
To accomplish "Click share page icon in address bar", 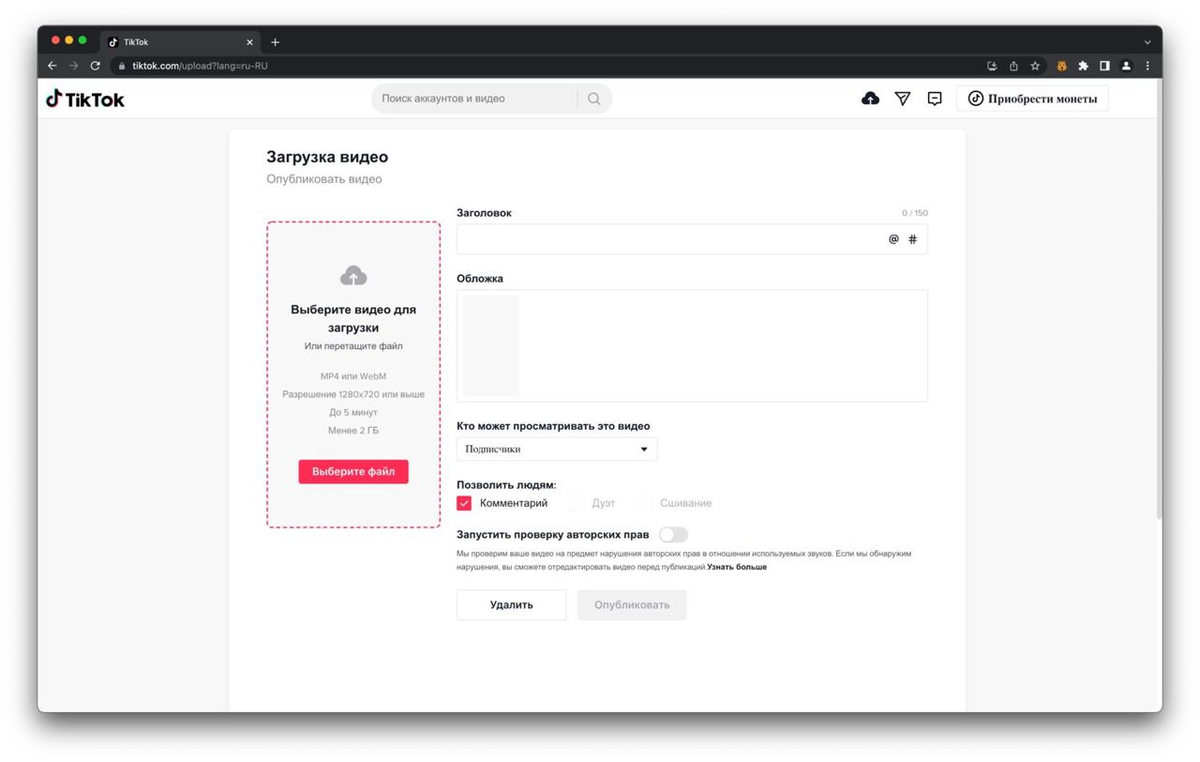I will 1013,66.
